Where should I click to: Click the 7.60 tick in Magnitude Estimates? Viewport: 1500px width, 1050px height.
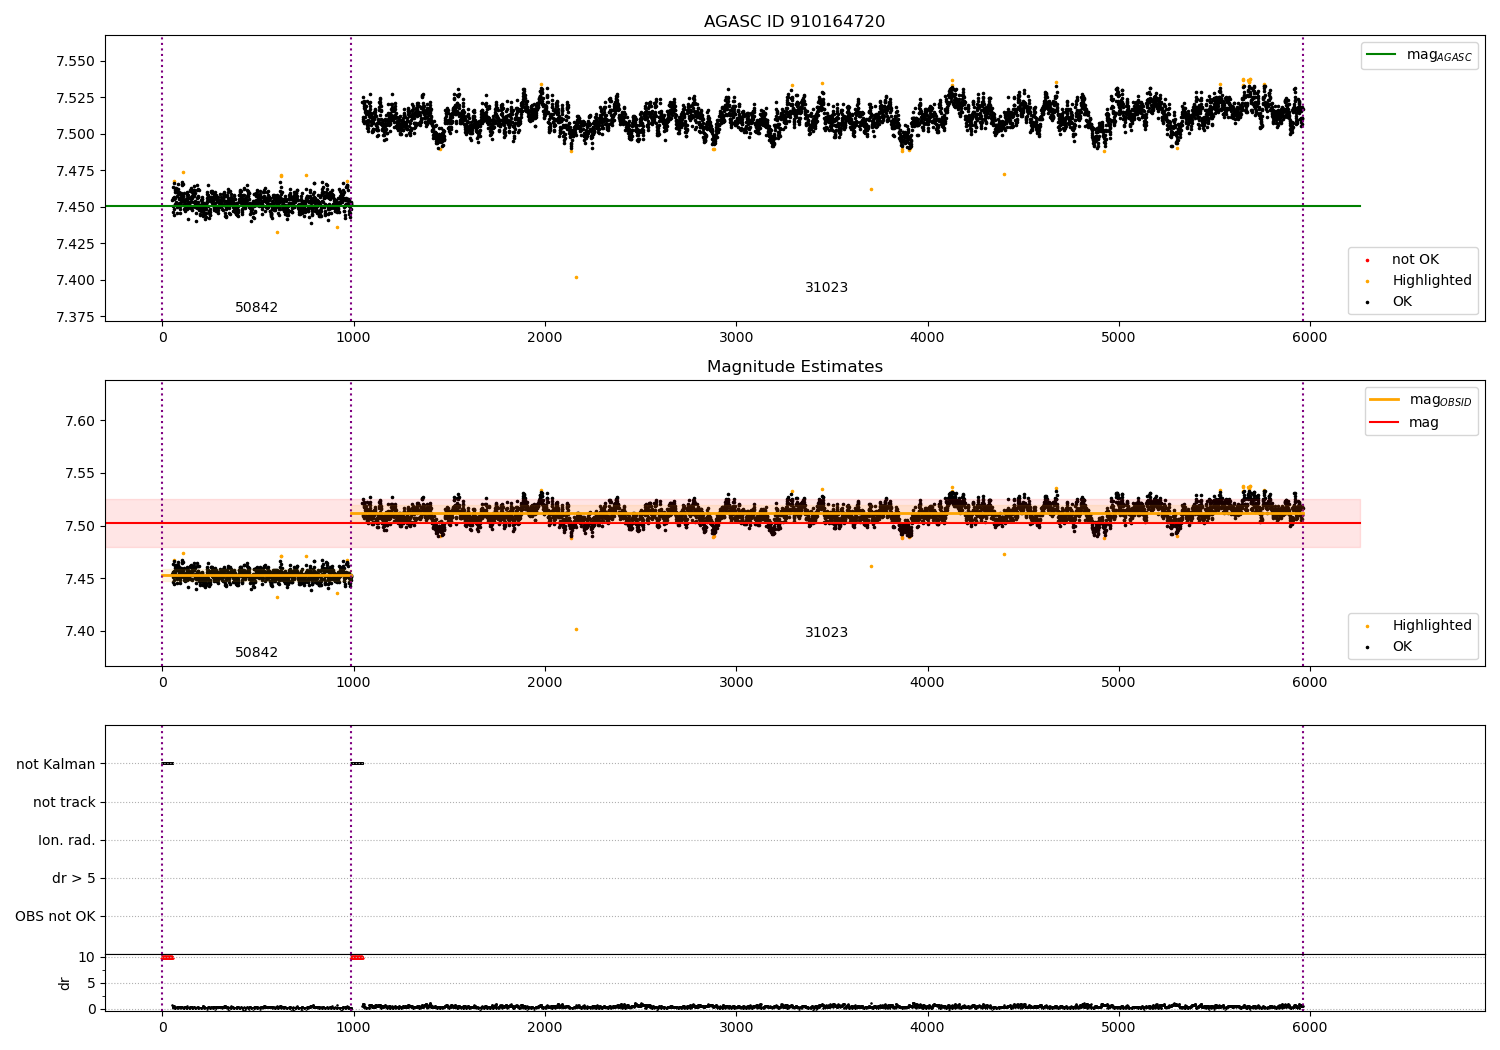click(x=79, y=421)
